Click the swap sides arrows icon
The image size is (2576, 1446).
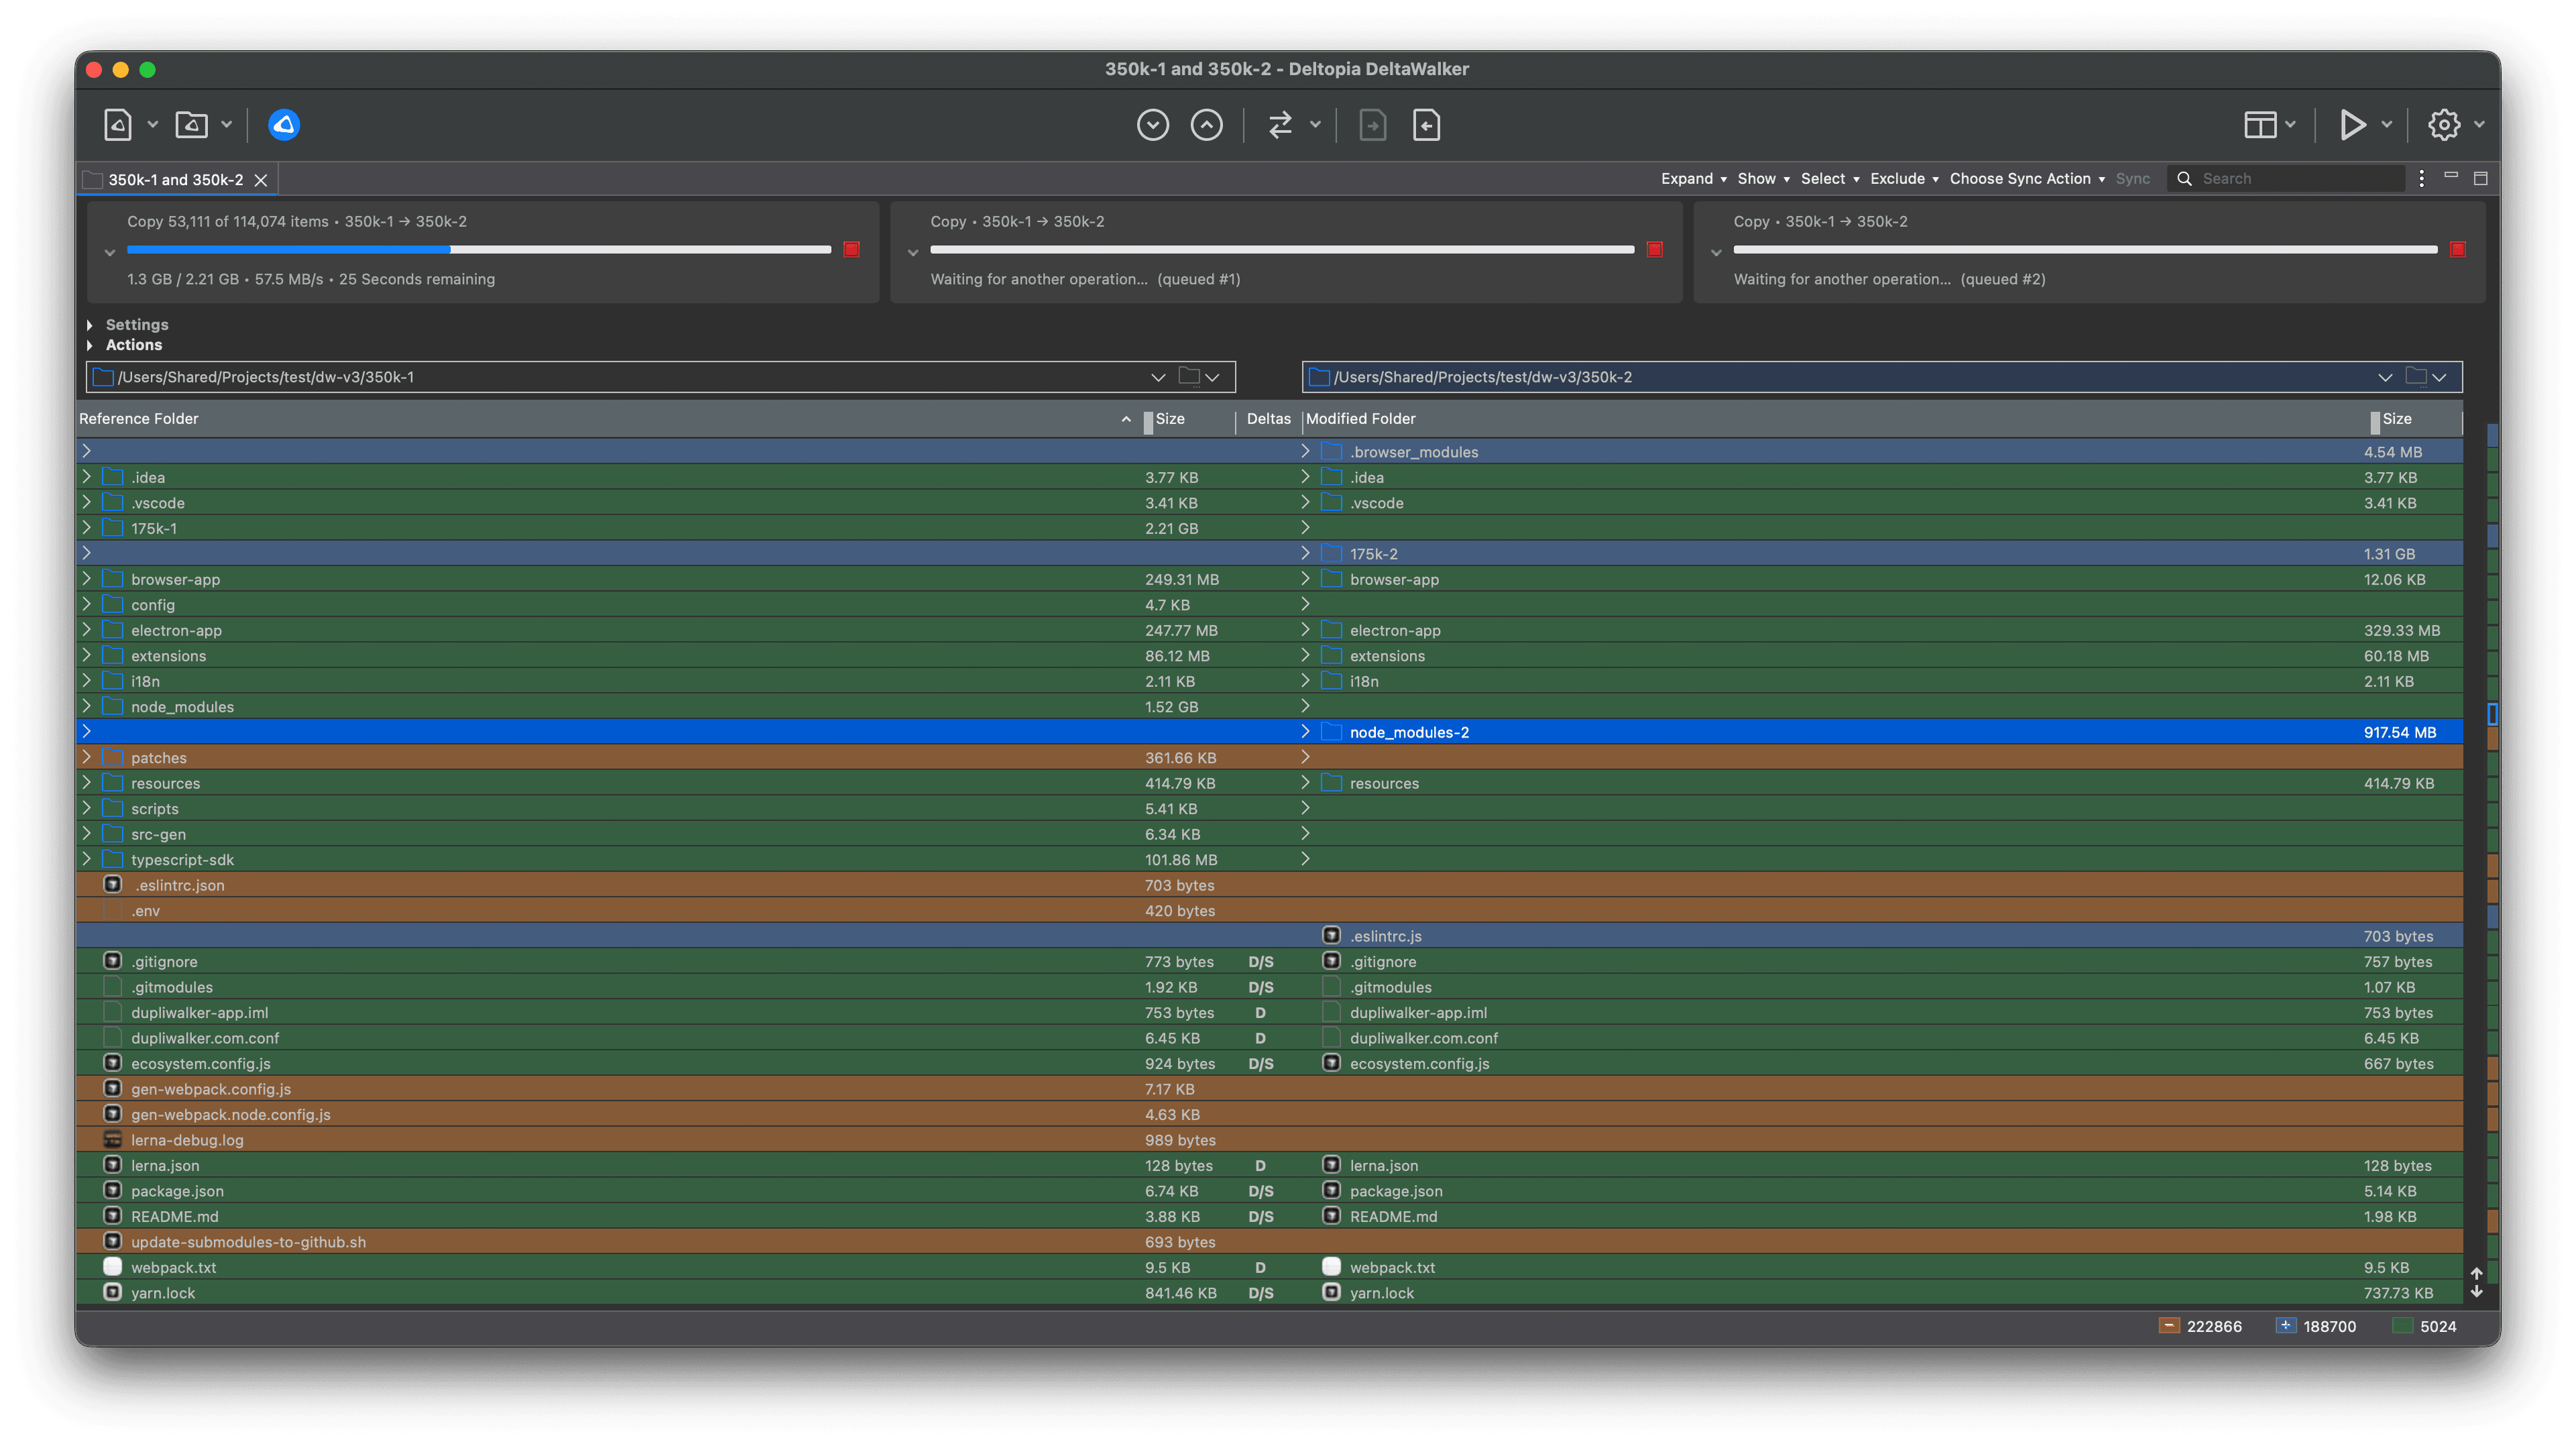point(1280,125)
